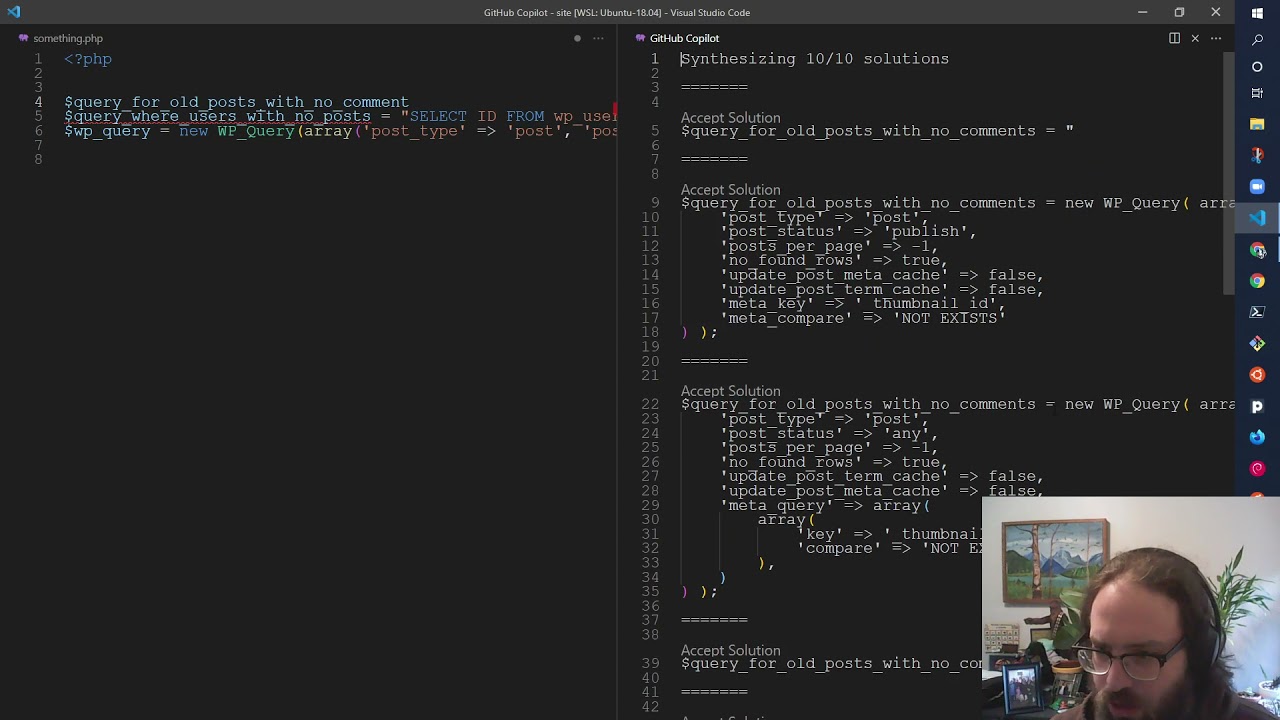Click the Copilot panel vertical scrollbar
This screenshot has height=720, width=1280.
click(1229, 172)
